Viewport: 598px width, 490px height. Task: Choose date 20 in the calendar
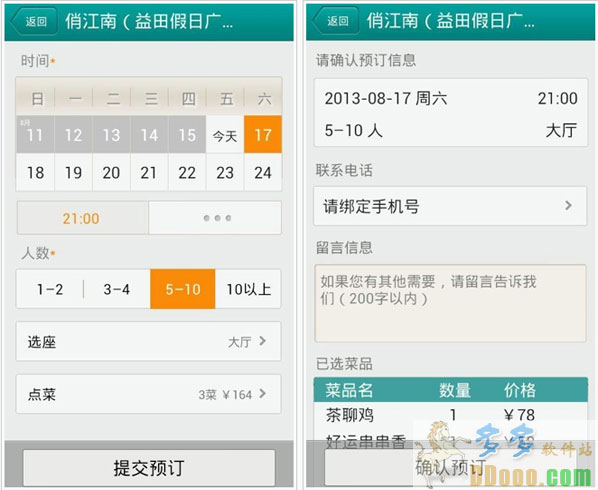tap(111, 172)
